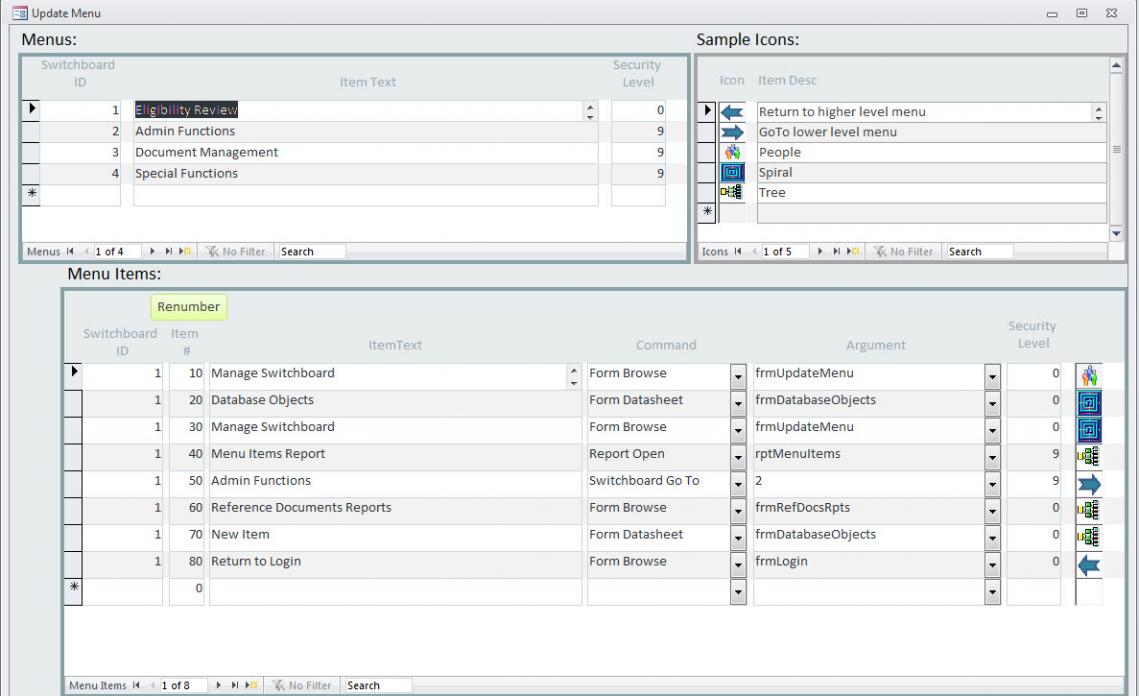The width and height of the screenshot is (1139, 696).
Task: Select row selector for Menu Items Report row
Action: [73, 458]
